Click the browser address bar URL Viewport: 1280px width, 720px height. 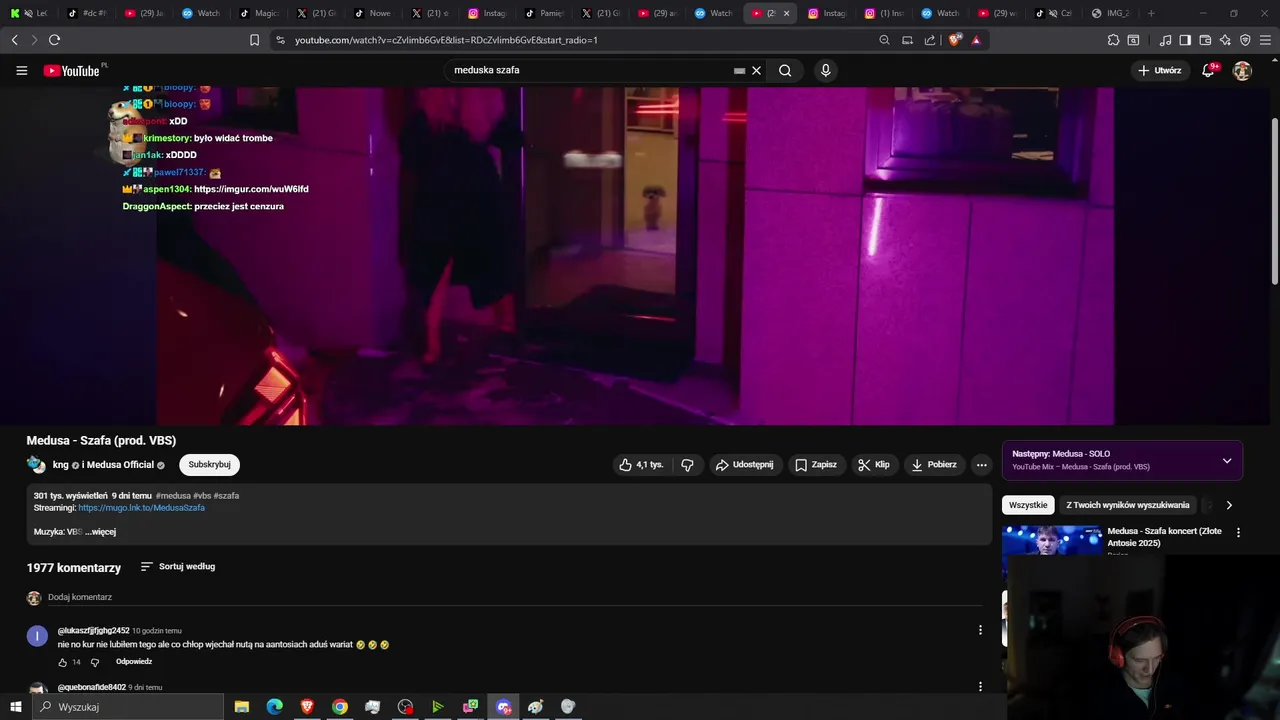pos(446,40)
